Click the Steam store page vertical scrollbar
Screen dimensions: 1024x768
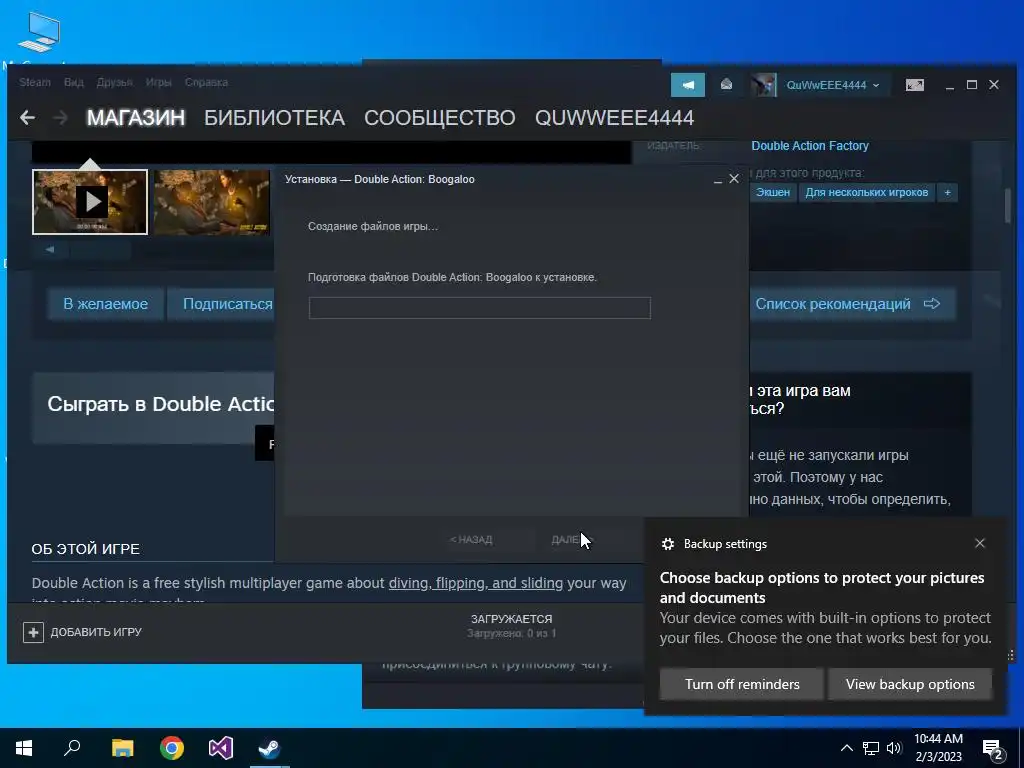pos(1008,204)
